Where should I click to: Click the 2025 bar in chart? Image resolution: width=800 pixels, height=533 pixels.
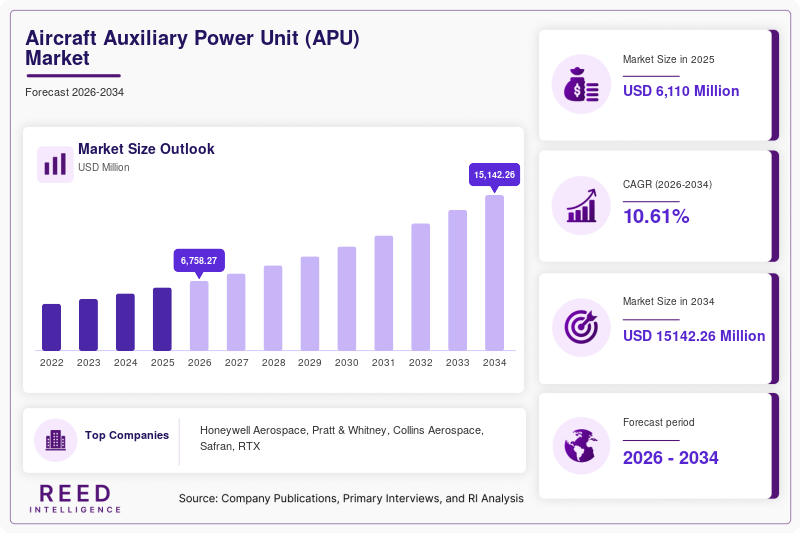point(162,319)
